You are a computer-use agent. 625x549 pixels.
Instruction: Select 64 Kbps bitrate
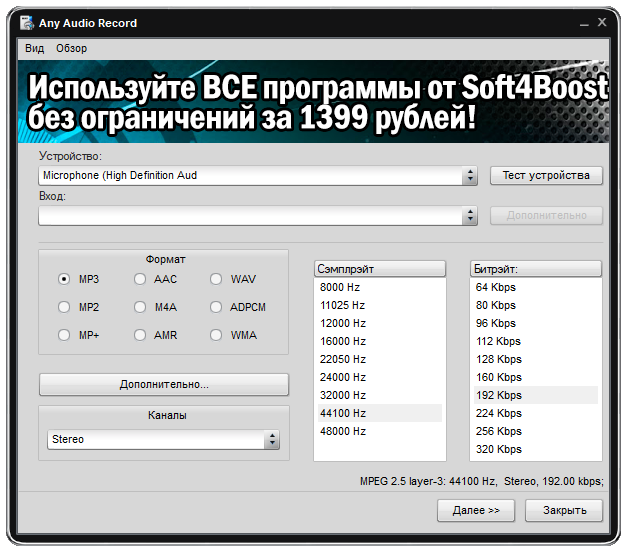click(x=536, y=287)
